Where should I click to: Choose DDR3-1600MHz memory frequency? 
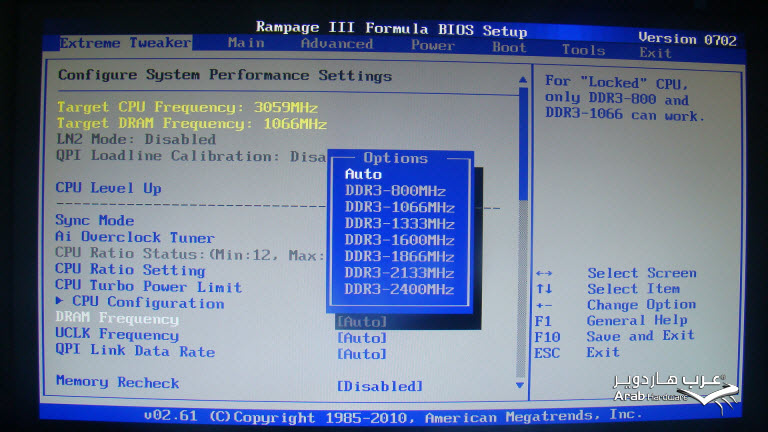[x=400, y=240]
